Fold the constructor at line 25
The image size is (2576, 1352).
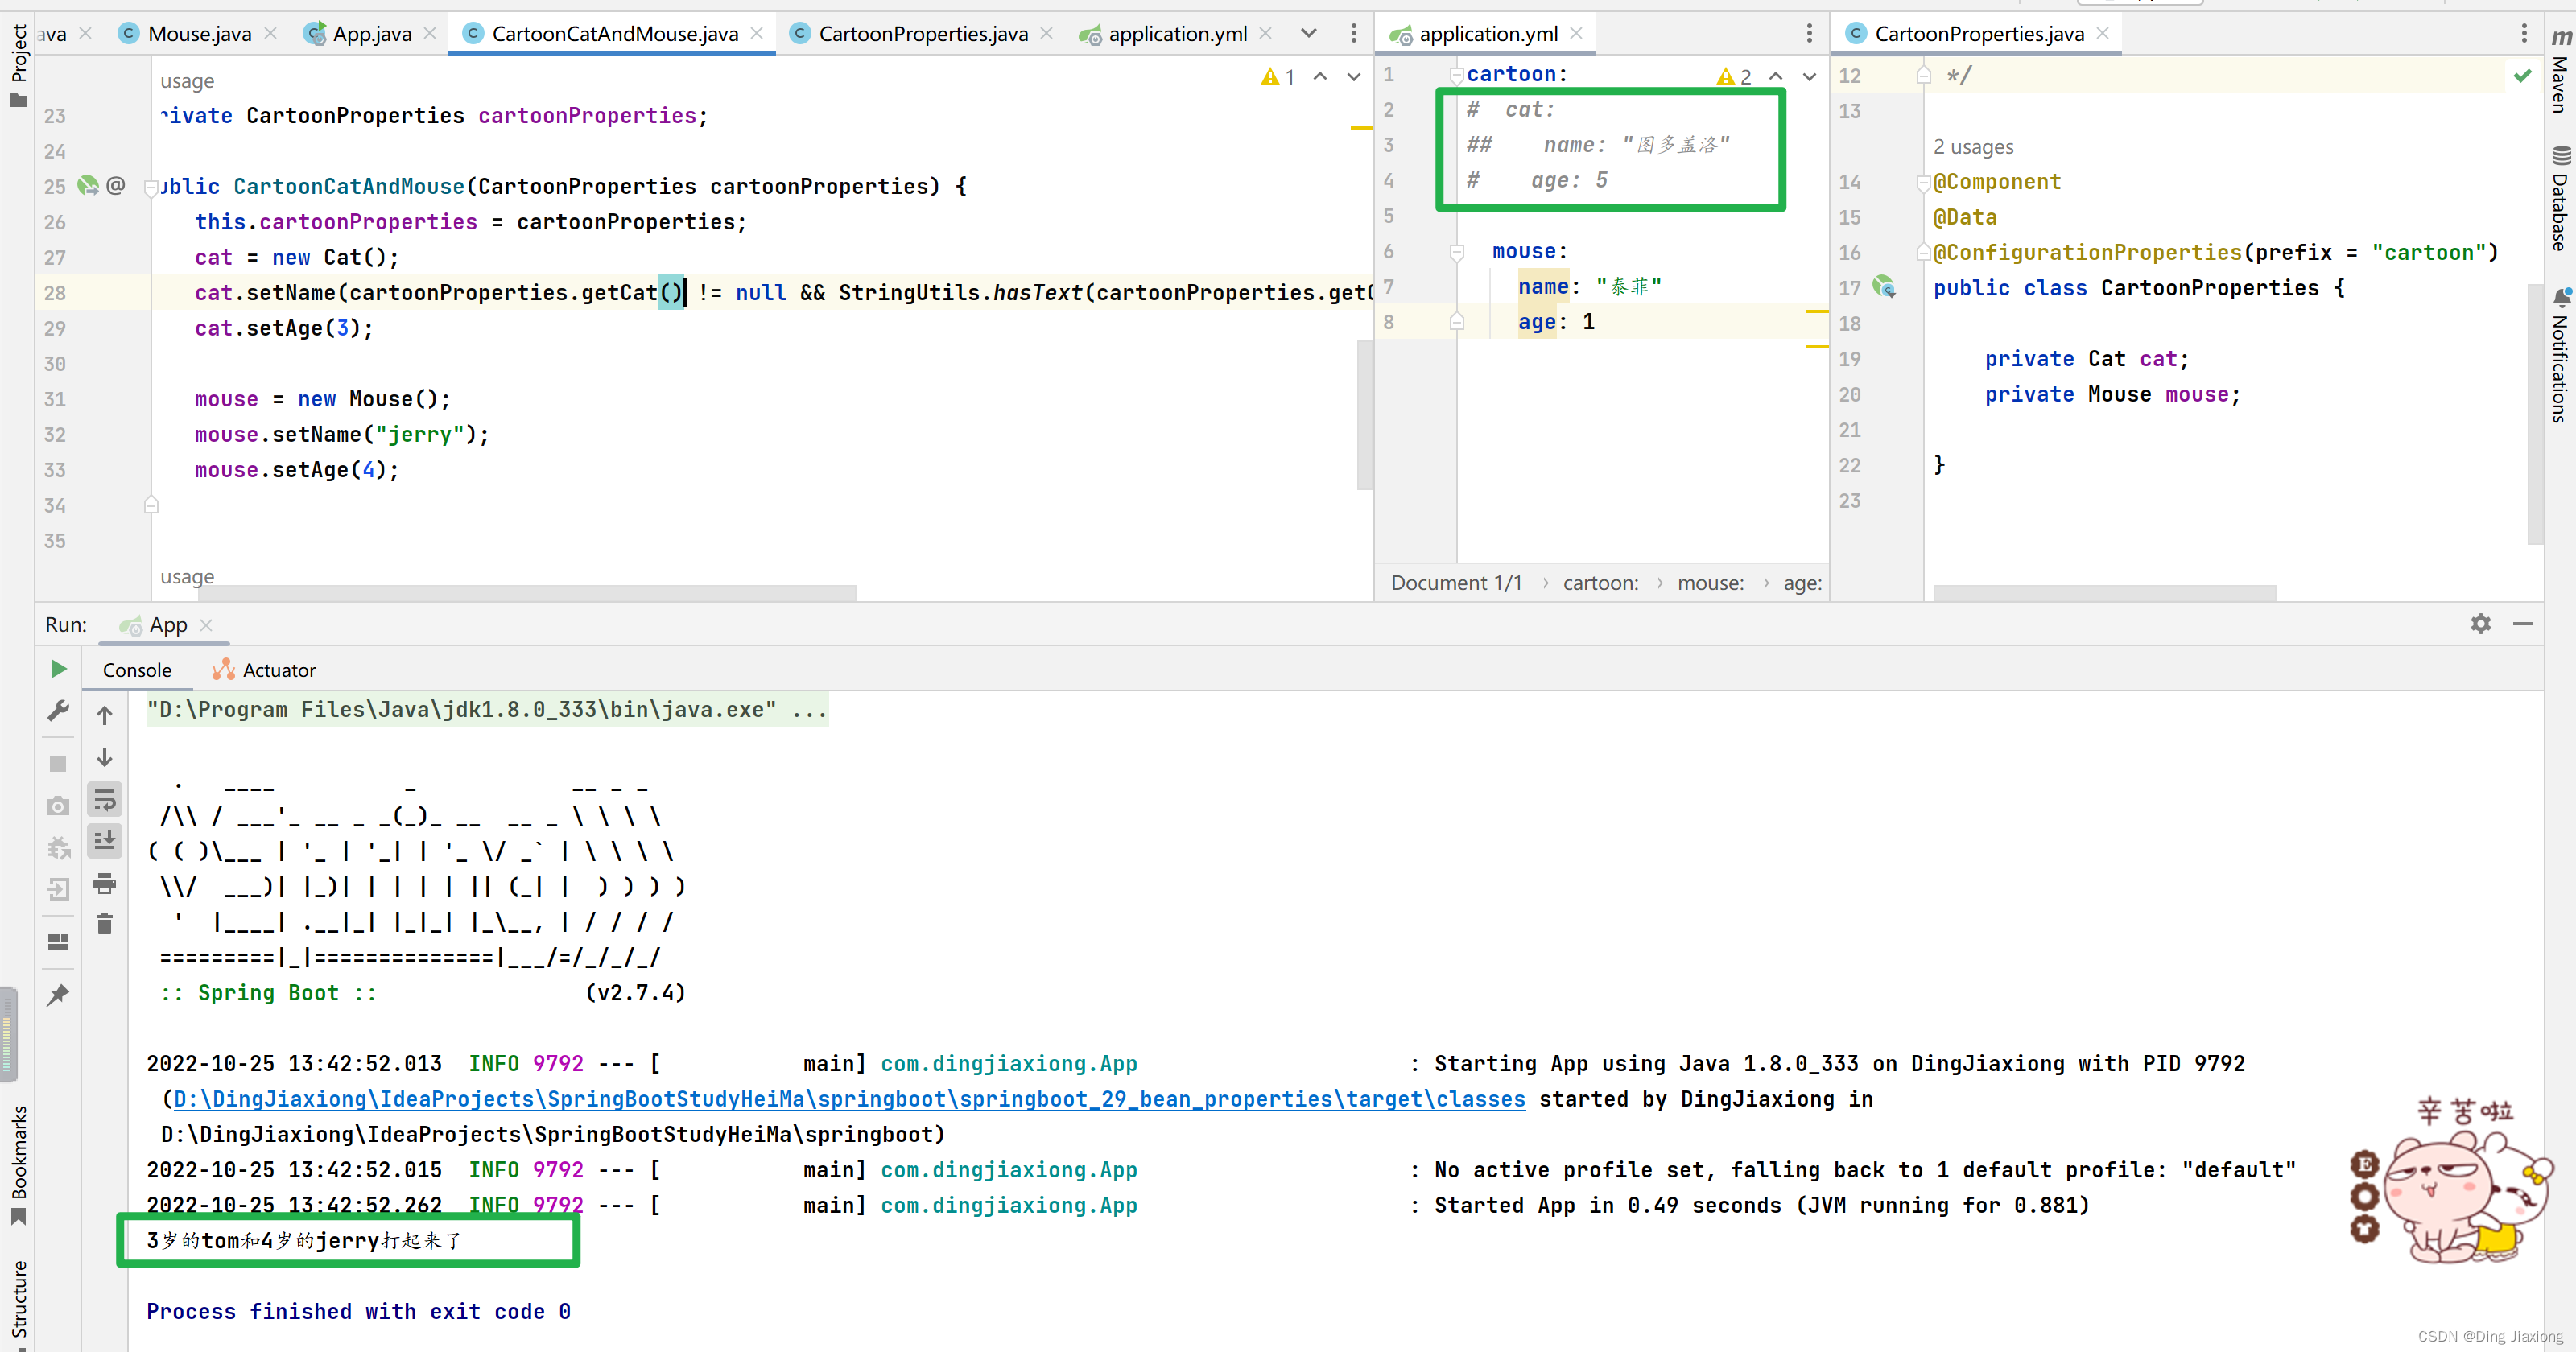[151, 187]
